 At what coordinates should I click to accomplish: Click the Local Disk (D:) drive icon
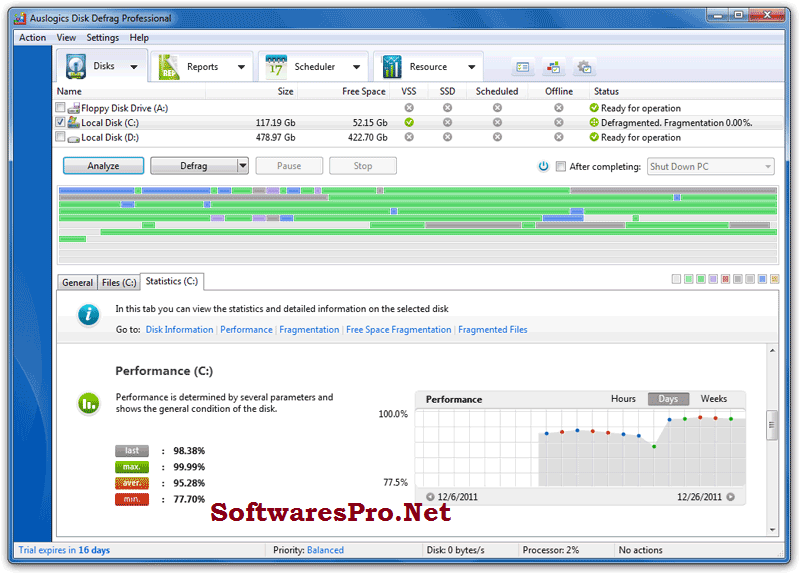click(73, 138)
